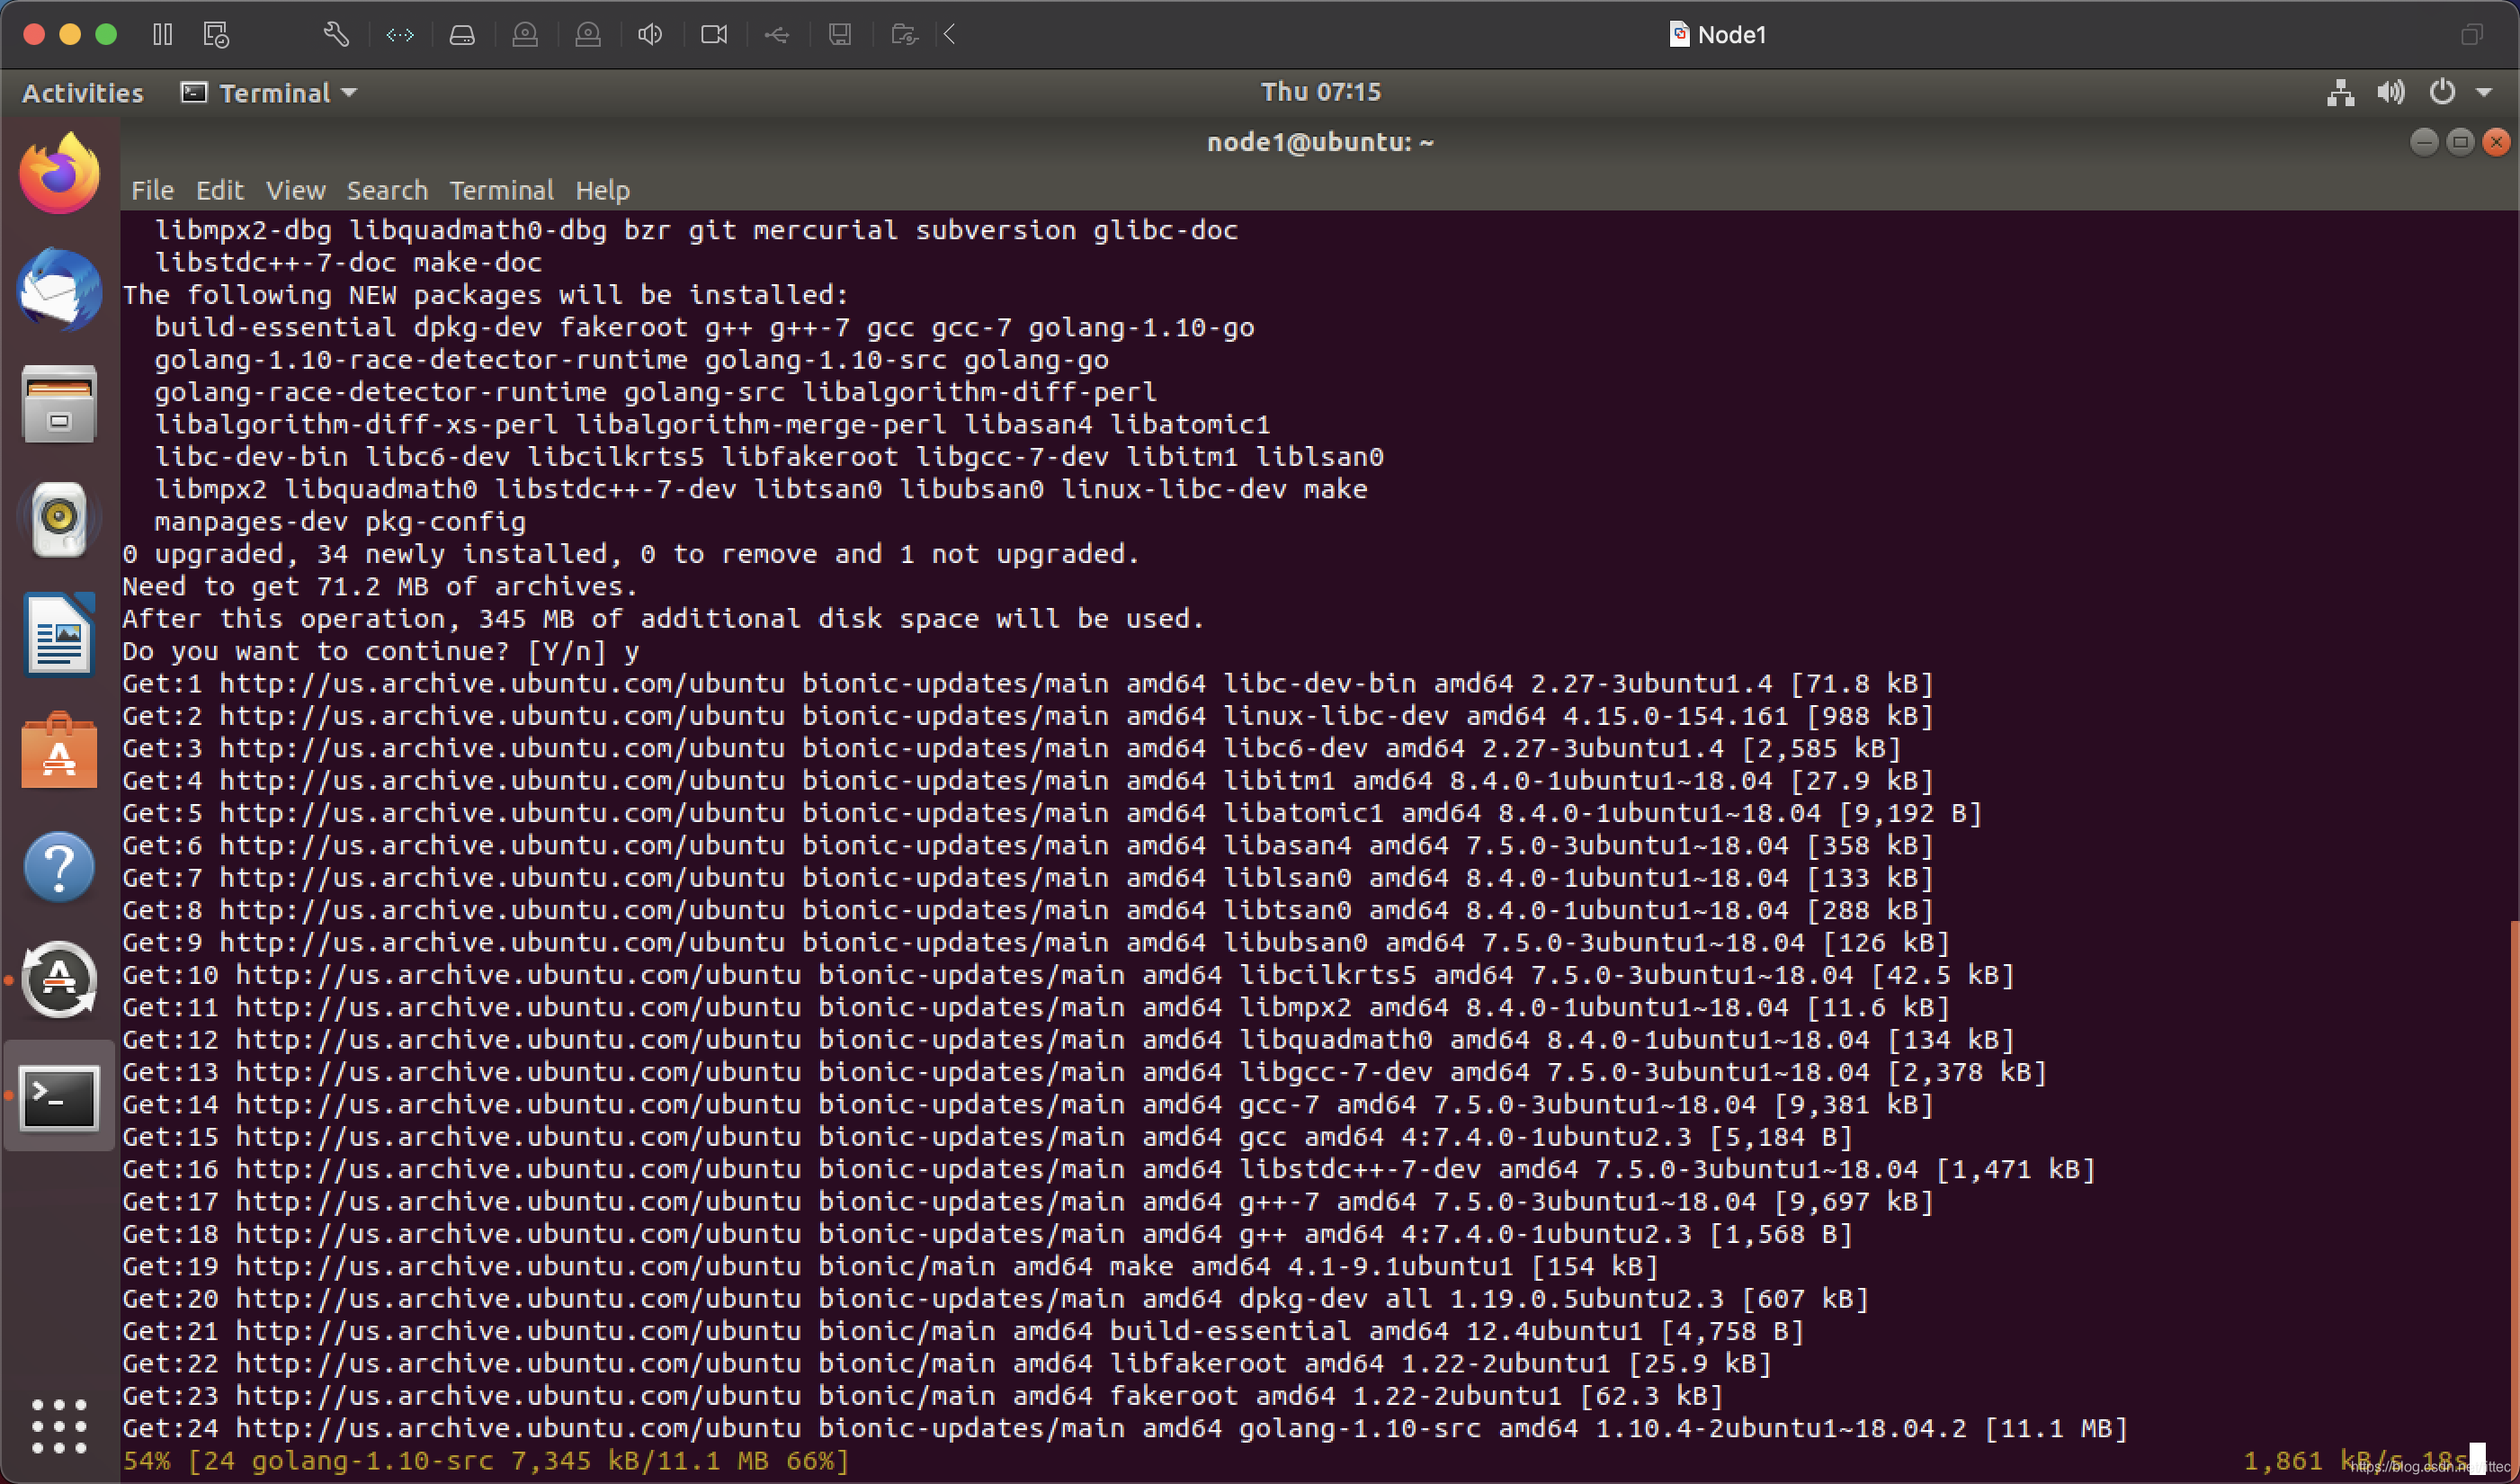Open the Help icon in the dock
Image resolution: width=2520 pixels, height=1484 pixels.
click(x=59, y=867)
